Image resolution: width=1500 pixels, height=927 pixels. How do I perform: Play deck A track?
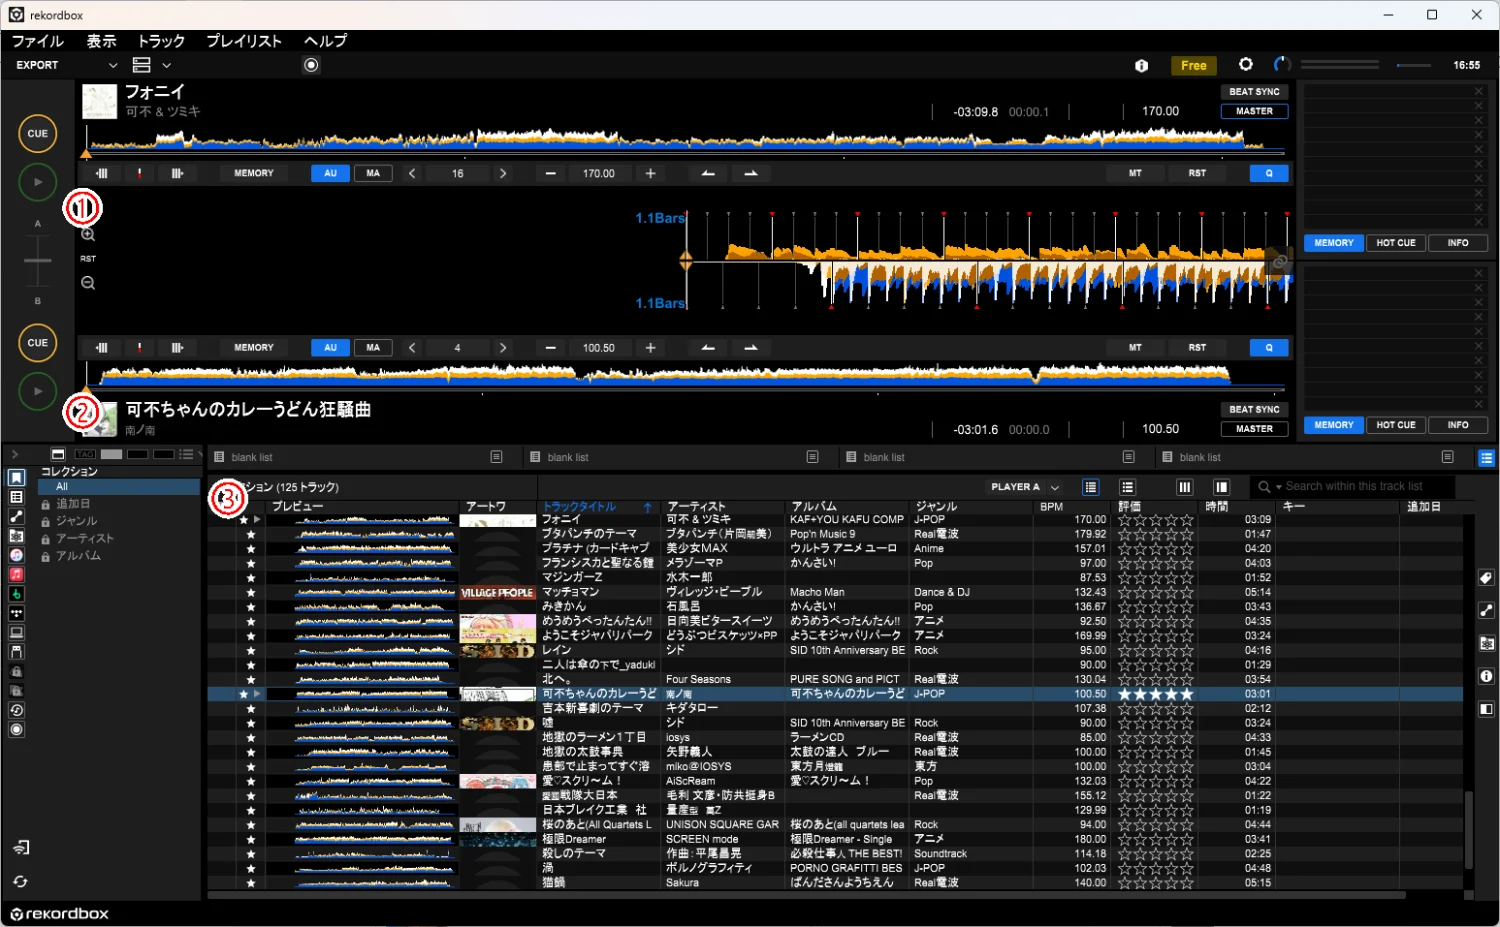click(38, 182)
